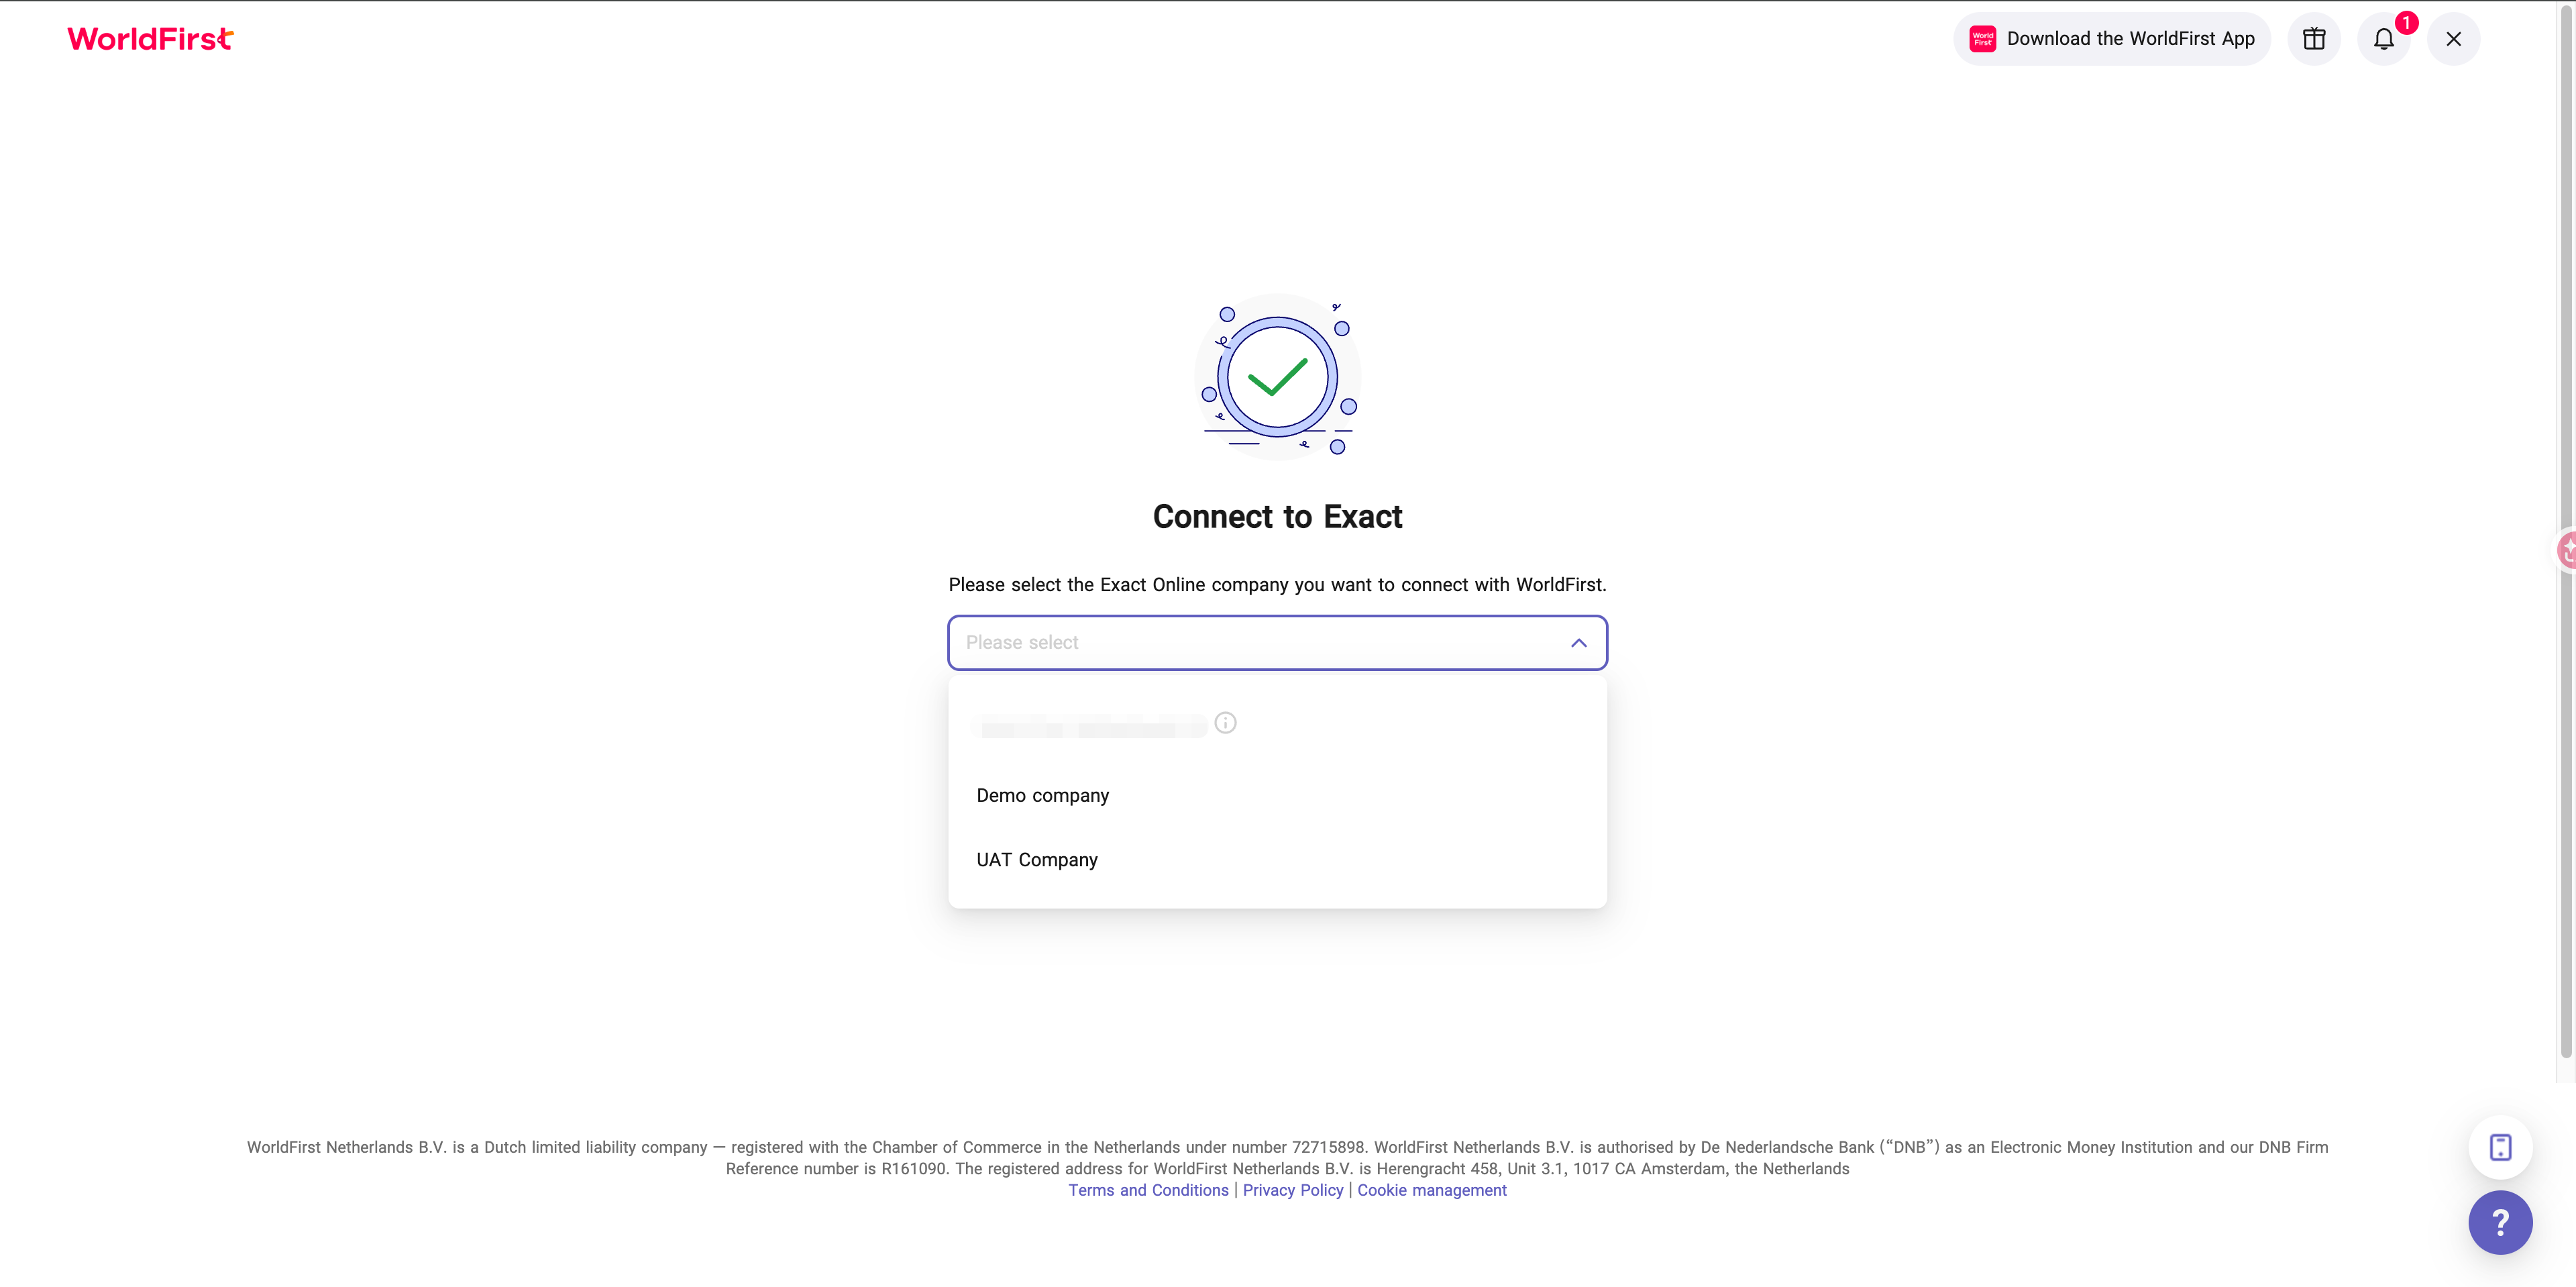
Task: Open Terms and Conditions link
Action: click(1148, 1190)
